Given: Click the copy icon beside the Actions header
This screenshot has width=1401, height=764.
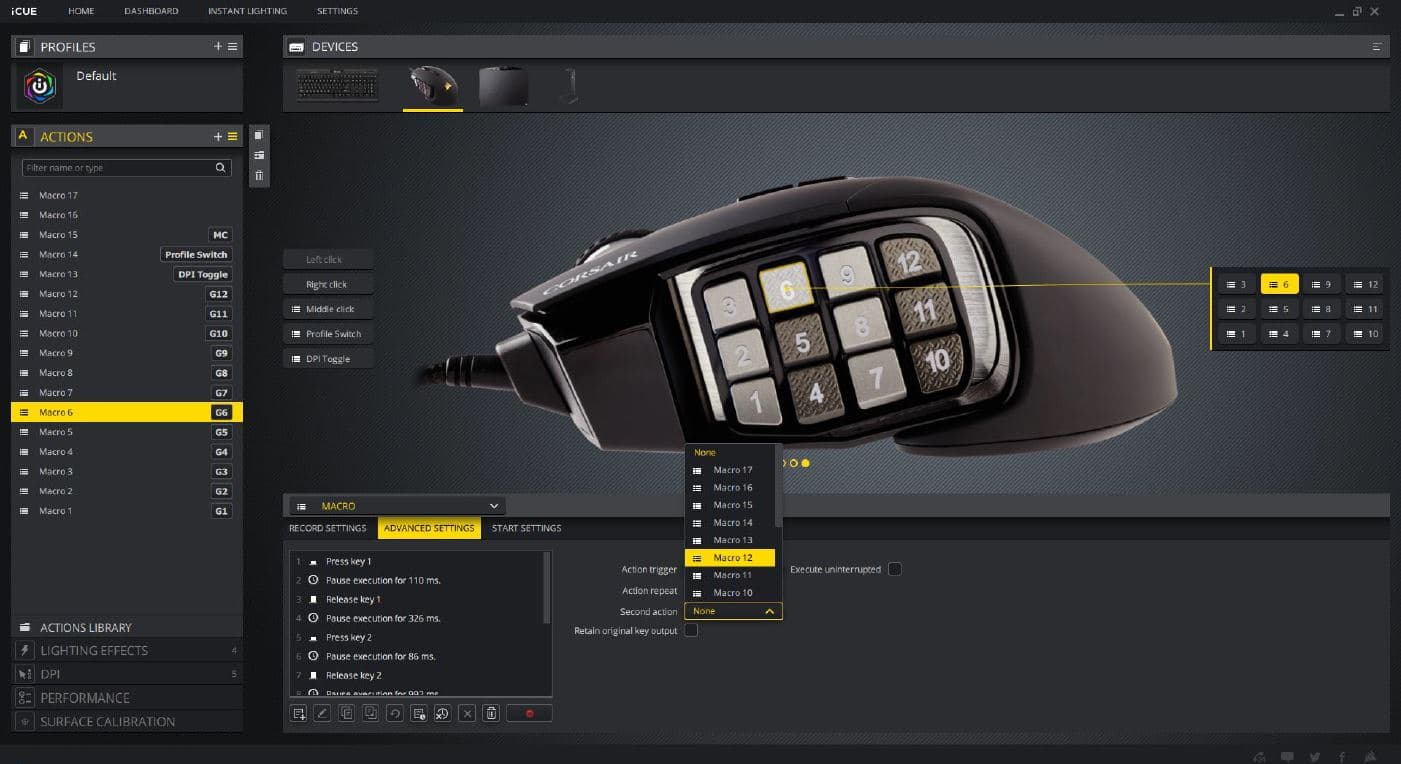Looking at the screenshot, I should pos(259,135).
